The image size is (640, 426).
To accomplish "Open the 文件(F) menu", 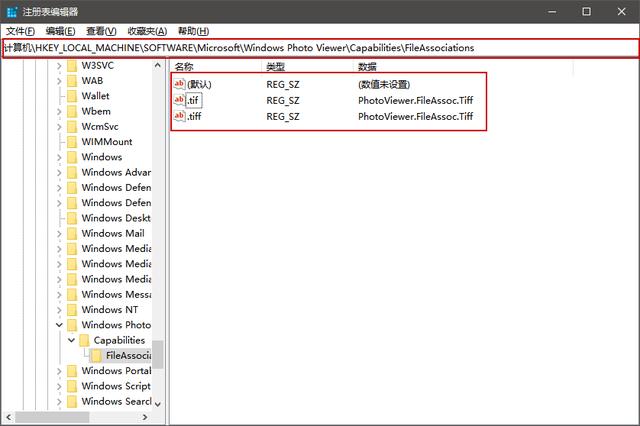I will [20, 31].
